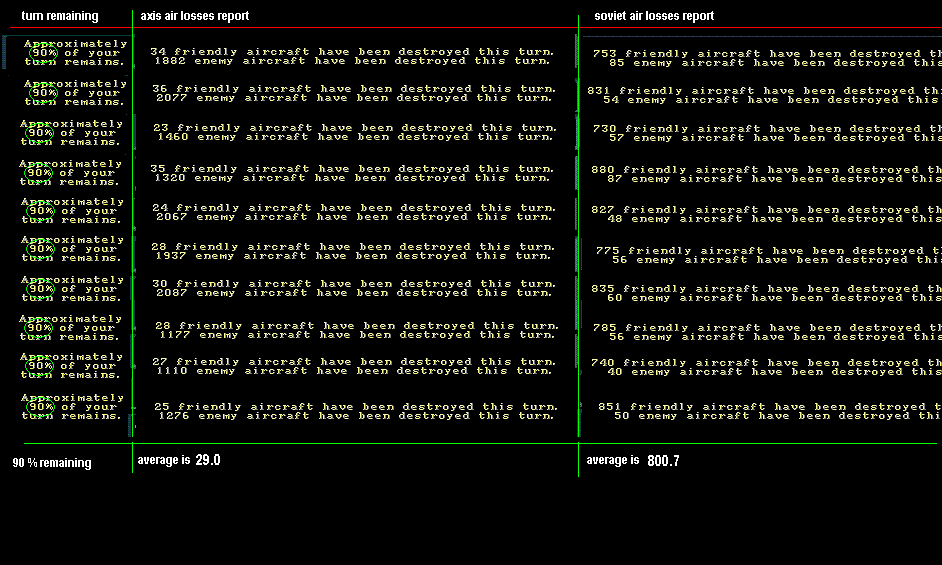Click the '35 friendly aircraft' axis line
This screenshot has width=942, height=565.
tap(352, 168)
